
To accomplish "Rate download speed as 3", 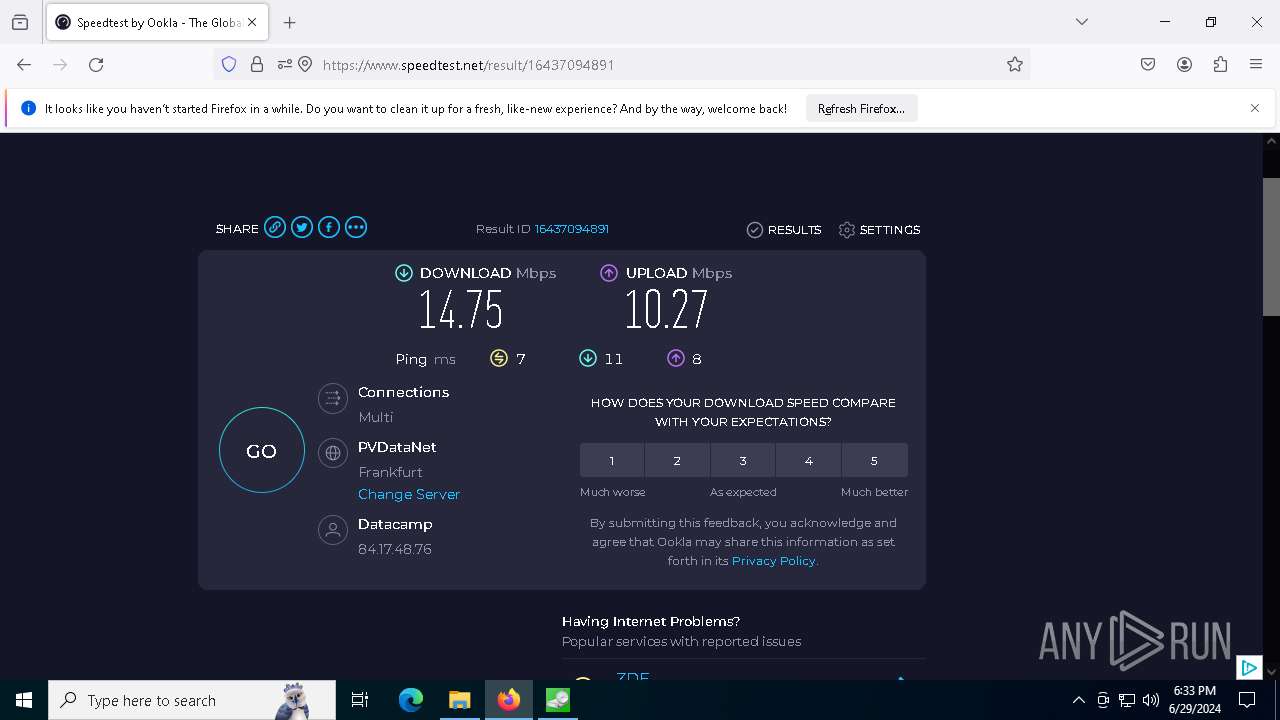I will [743, 461].
